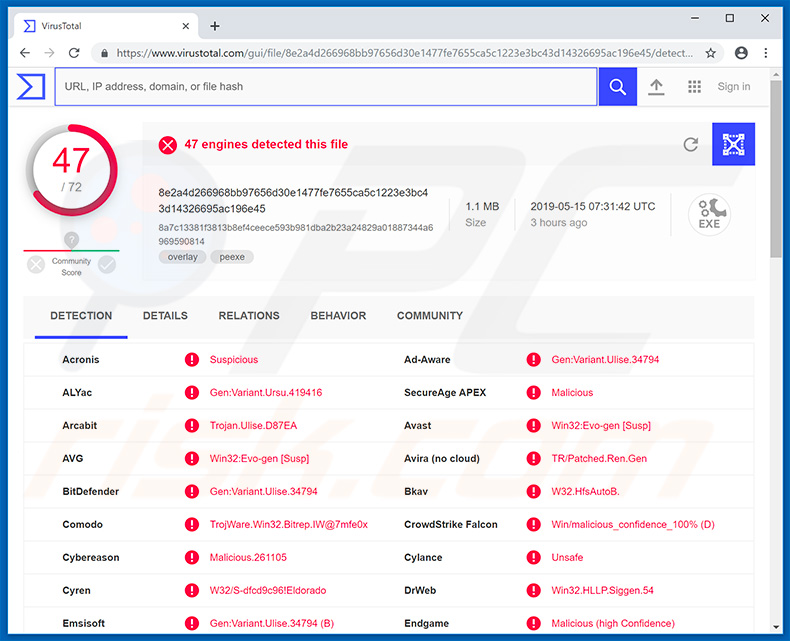
Task: Click the Sign in link
Action: 734,87
